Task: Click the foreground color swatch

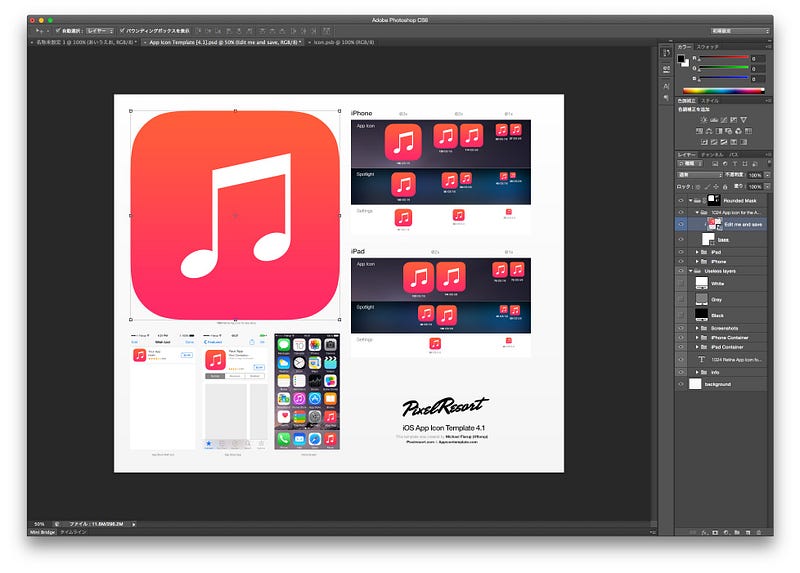Action: click(681, 59)
